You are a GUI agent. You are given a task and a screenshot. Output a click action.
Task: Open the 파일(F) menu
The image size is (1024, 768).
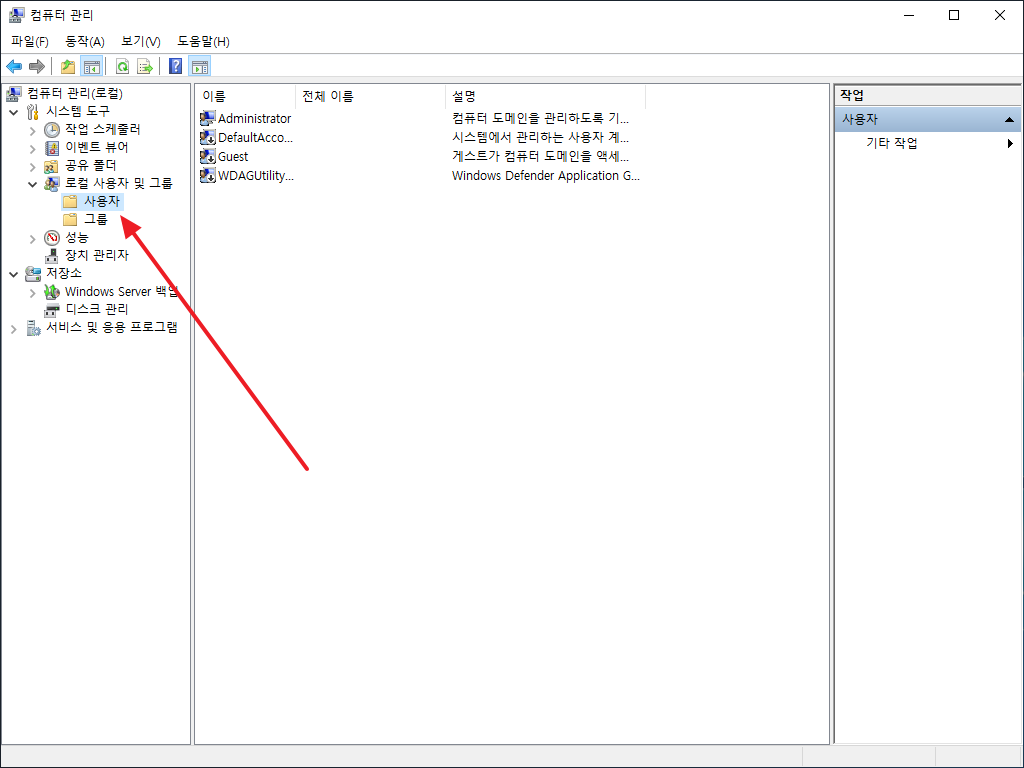30,41
